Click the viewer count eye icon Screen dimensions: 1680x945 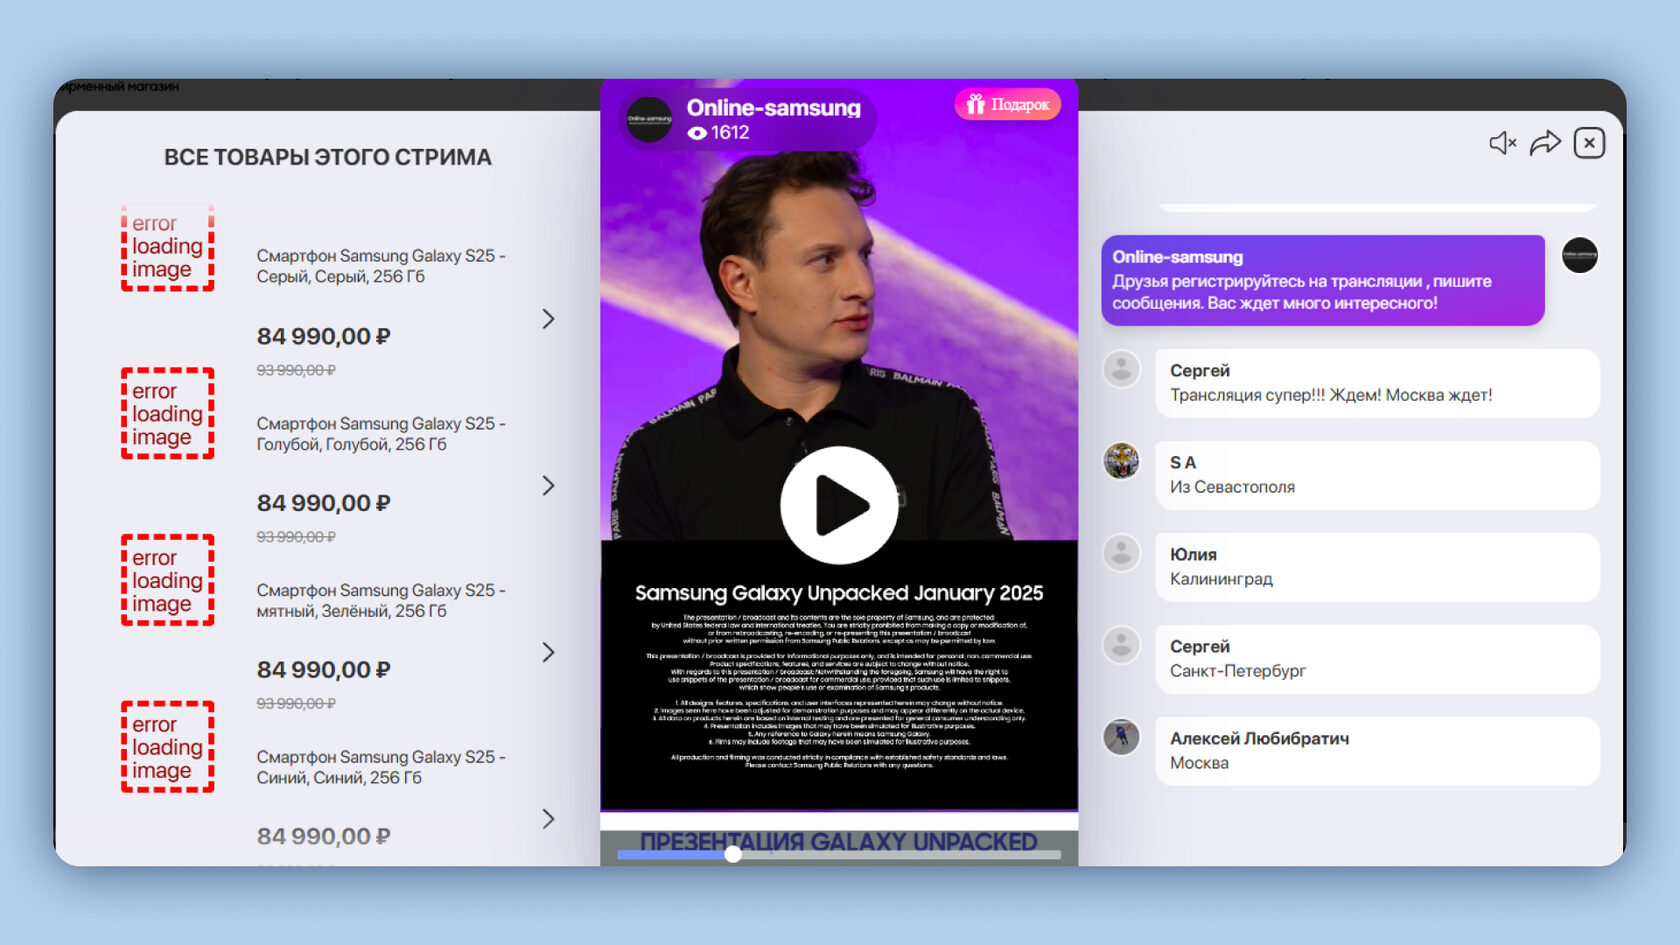(697, 133)
